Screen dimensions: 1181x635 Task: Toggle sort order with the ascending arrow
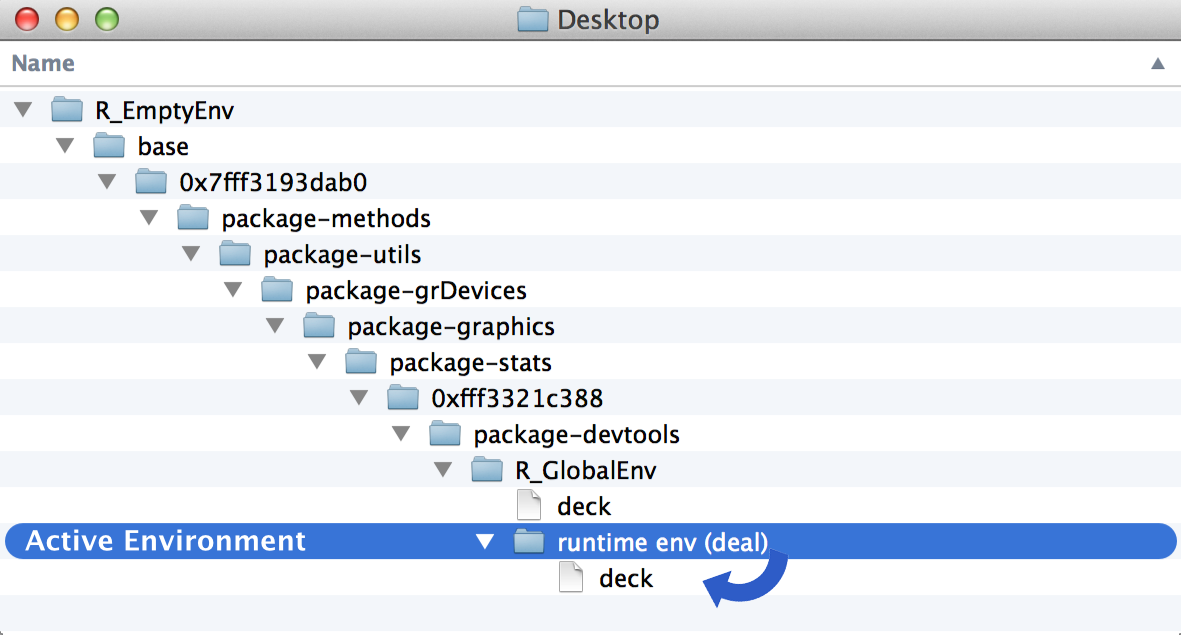1157,64
